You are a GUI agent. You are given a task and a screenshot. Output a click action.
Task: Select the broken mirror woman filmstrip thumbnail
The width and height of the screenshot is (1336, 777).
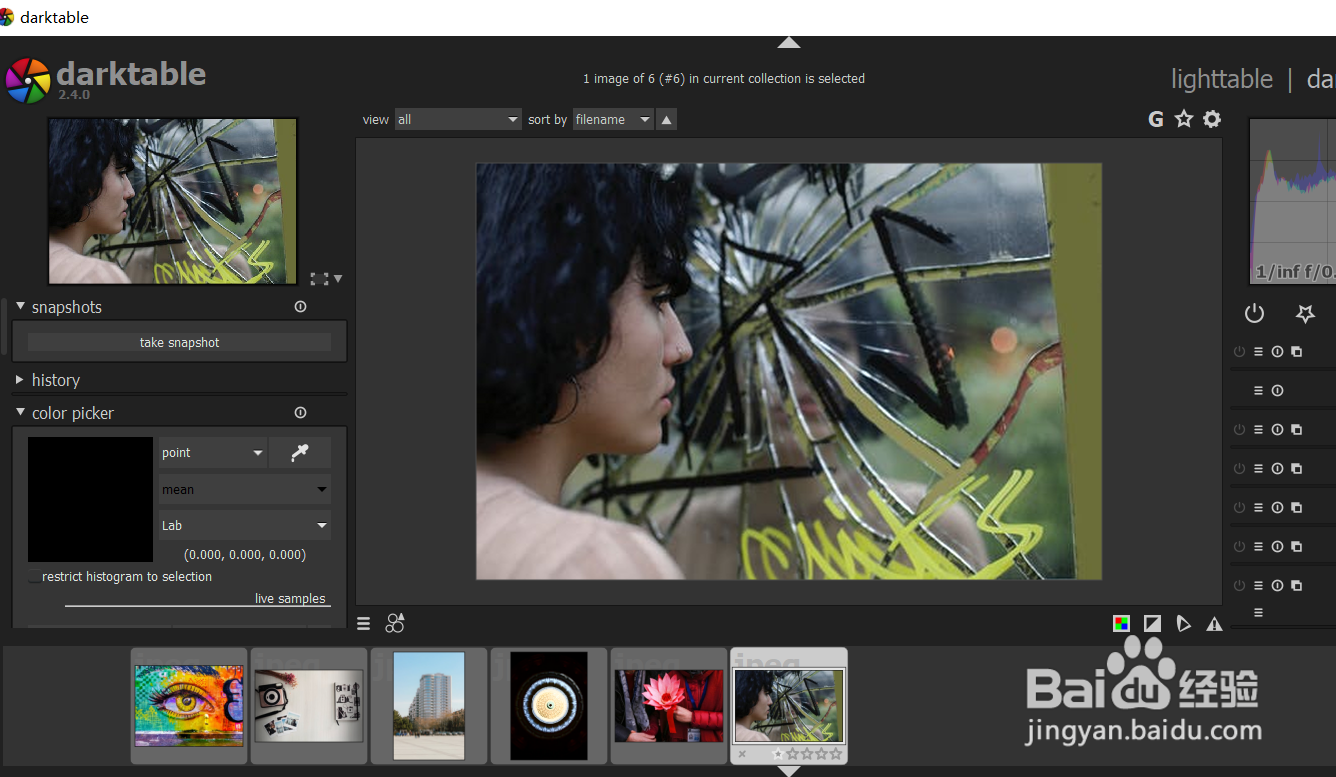[x=789, y=706]
